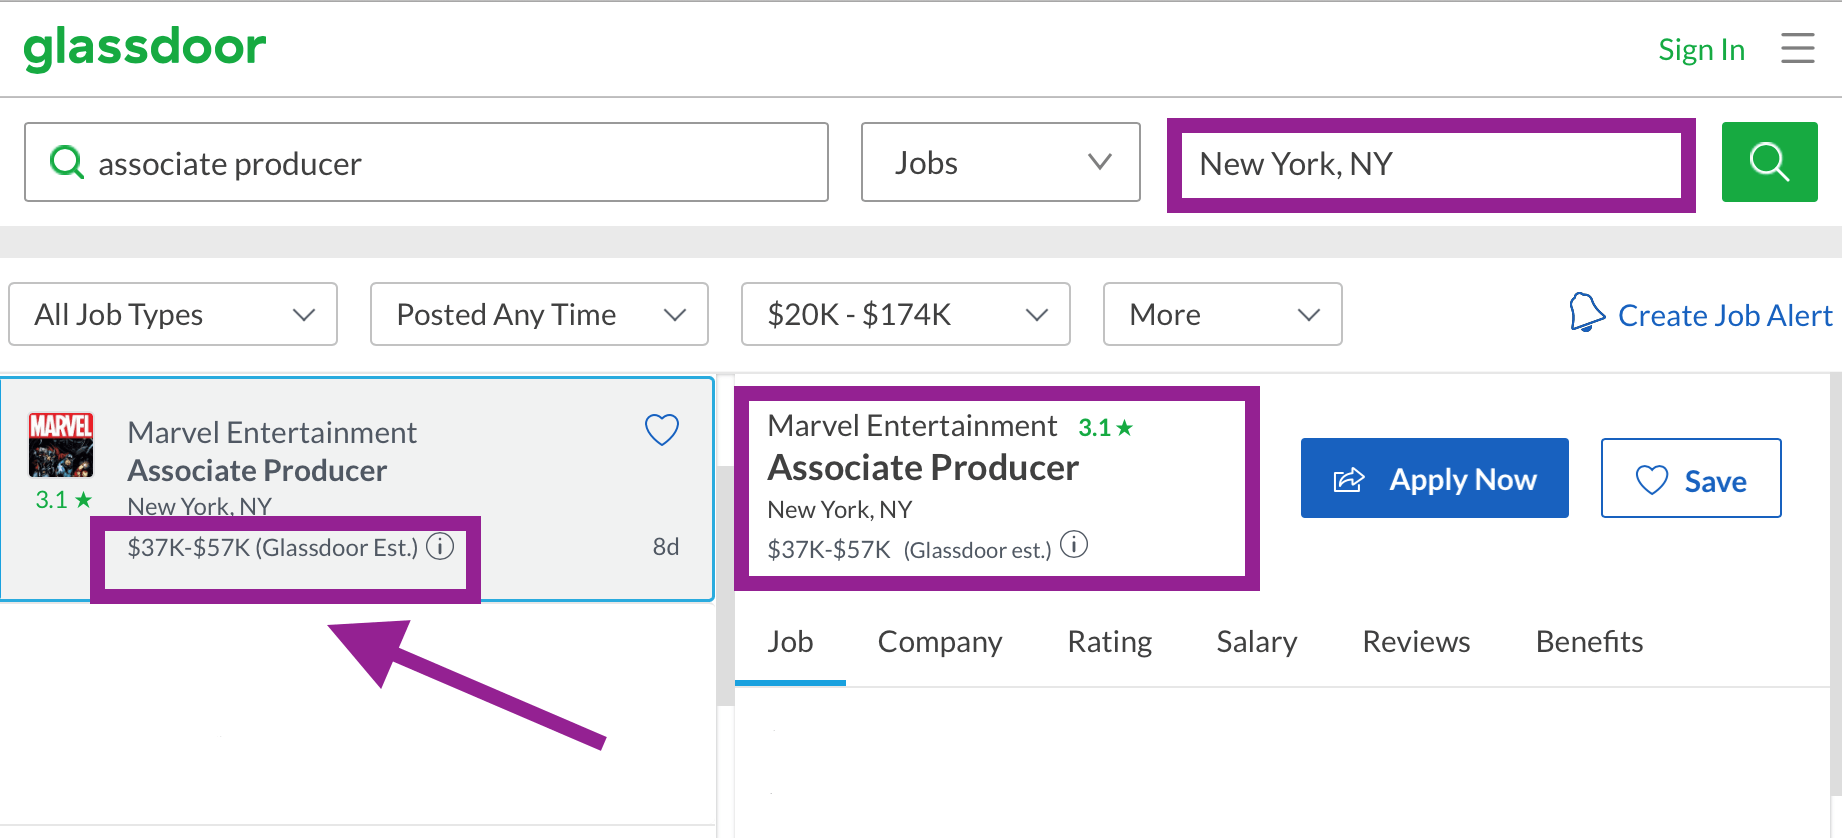
Task: Switch to the Salary tab
Action: (1256, 642)
